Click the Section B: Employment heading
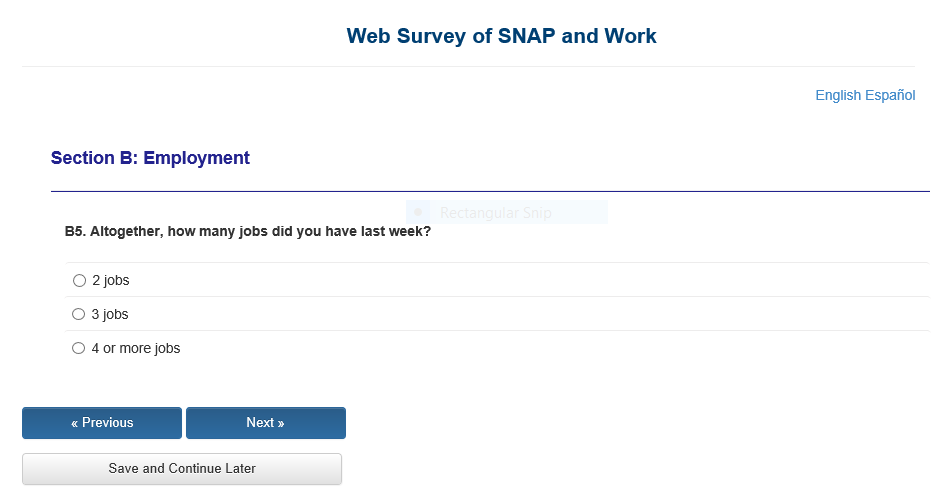 (150, 158)
